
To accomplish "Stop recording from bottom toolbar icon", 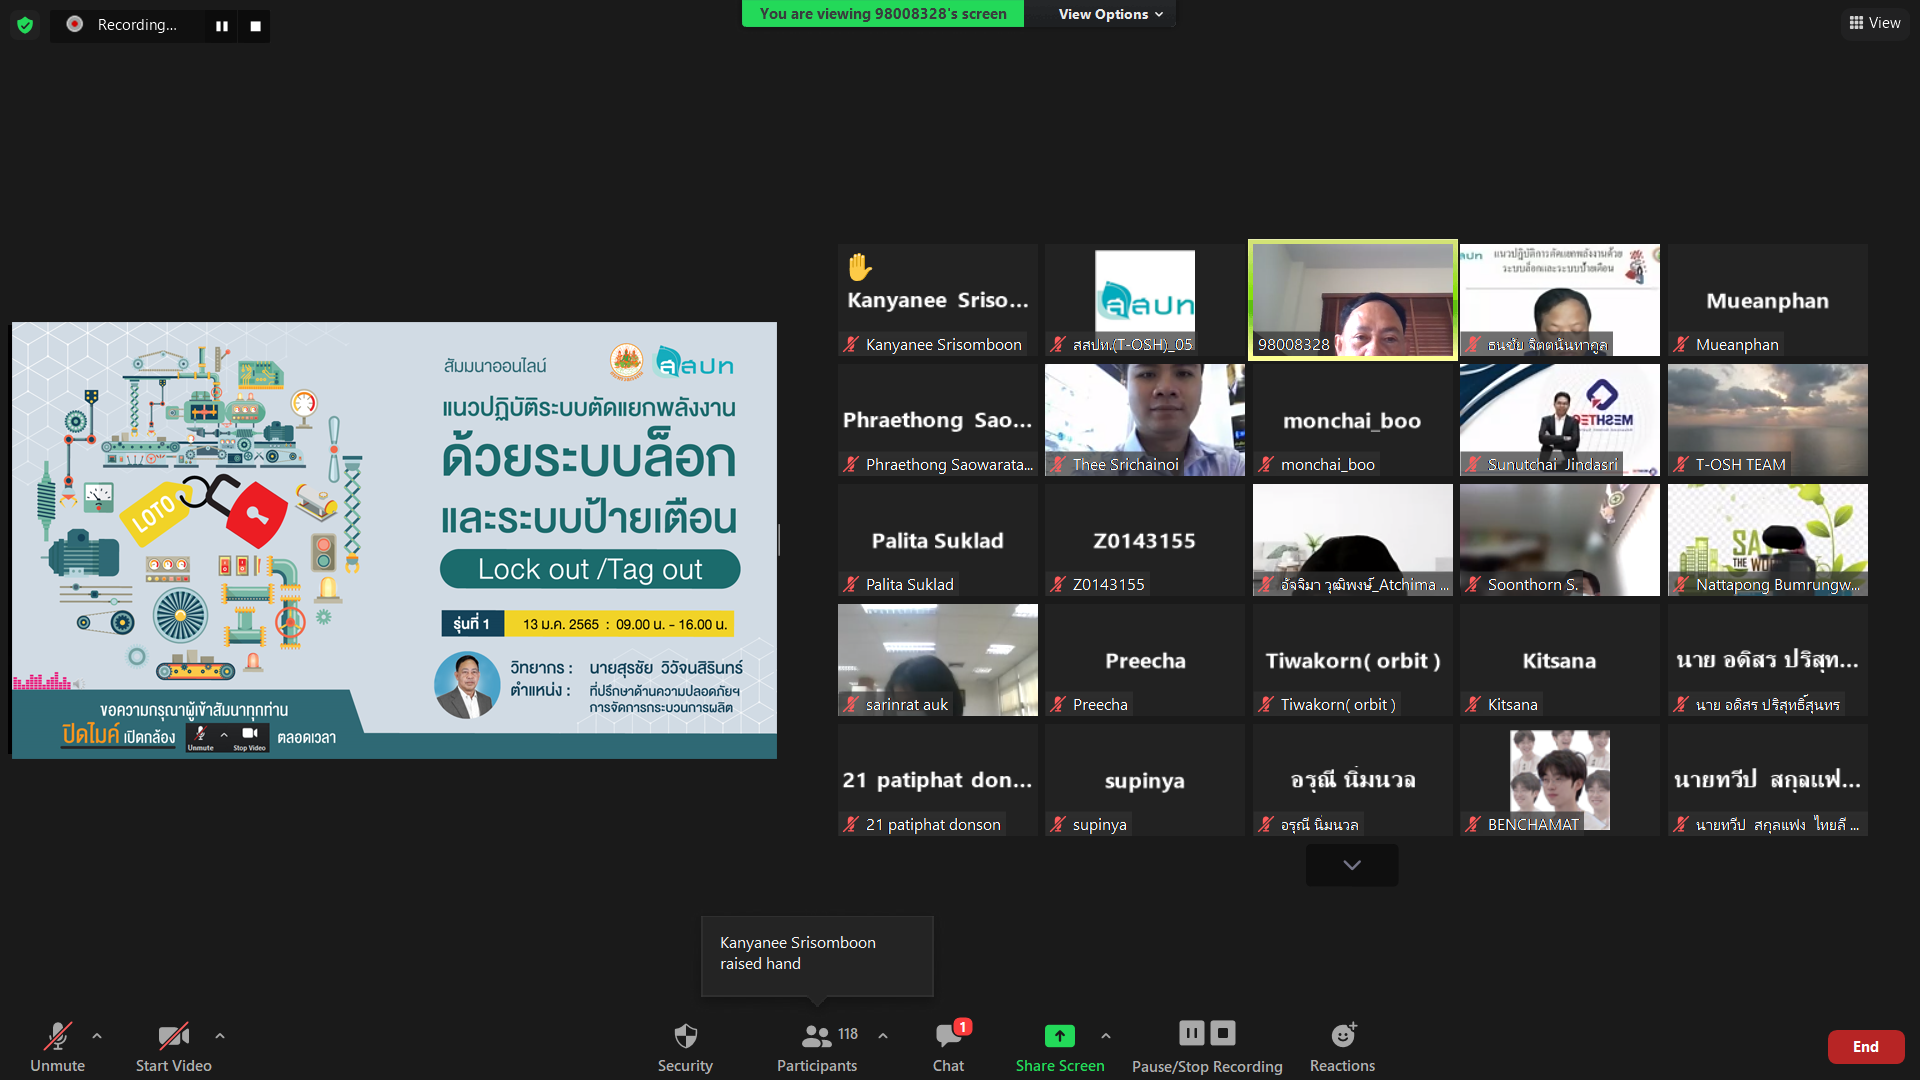I will point(1223,1033).
